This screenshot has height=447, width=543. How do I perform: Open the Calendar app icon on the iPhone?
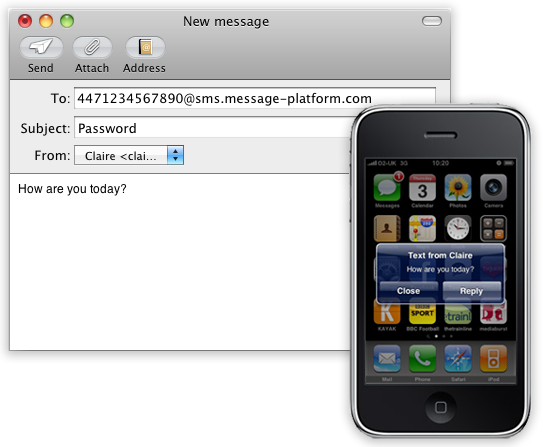point(422,187)
